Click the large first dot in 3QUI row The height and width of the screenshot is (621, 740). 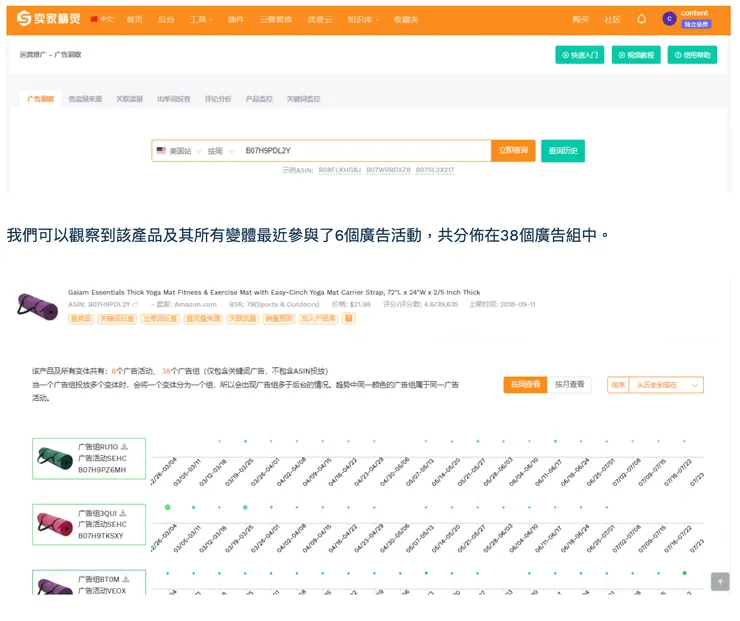[x=168, y=508]
